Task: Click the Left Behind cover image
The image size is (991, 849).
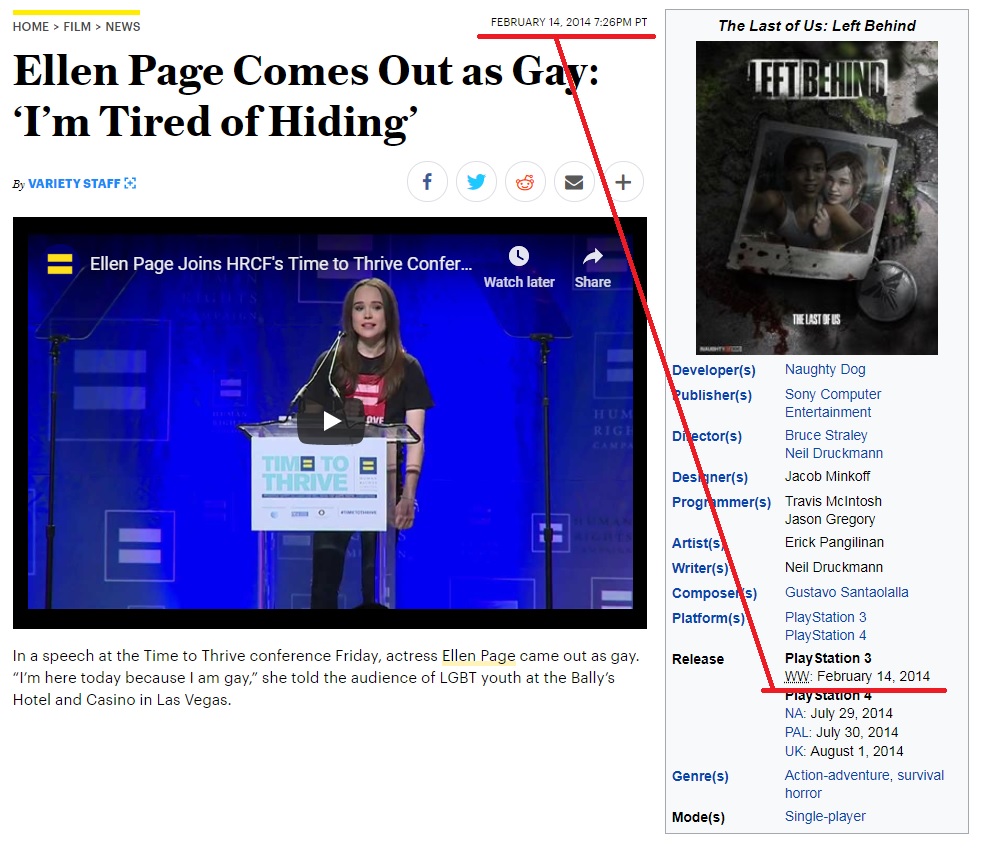Action: coord(817,198)
